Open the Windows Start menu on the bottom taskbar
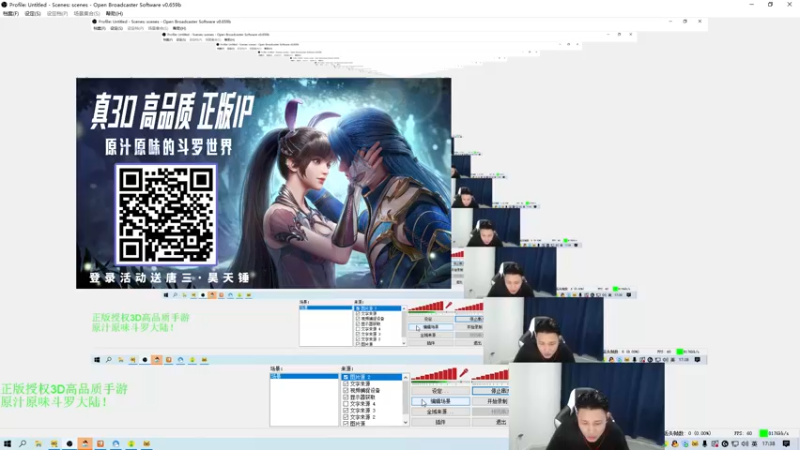800x450 pixels. click(7, 443)
